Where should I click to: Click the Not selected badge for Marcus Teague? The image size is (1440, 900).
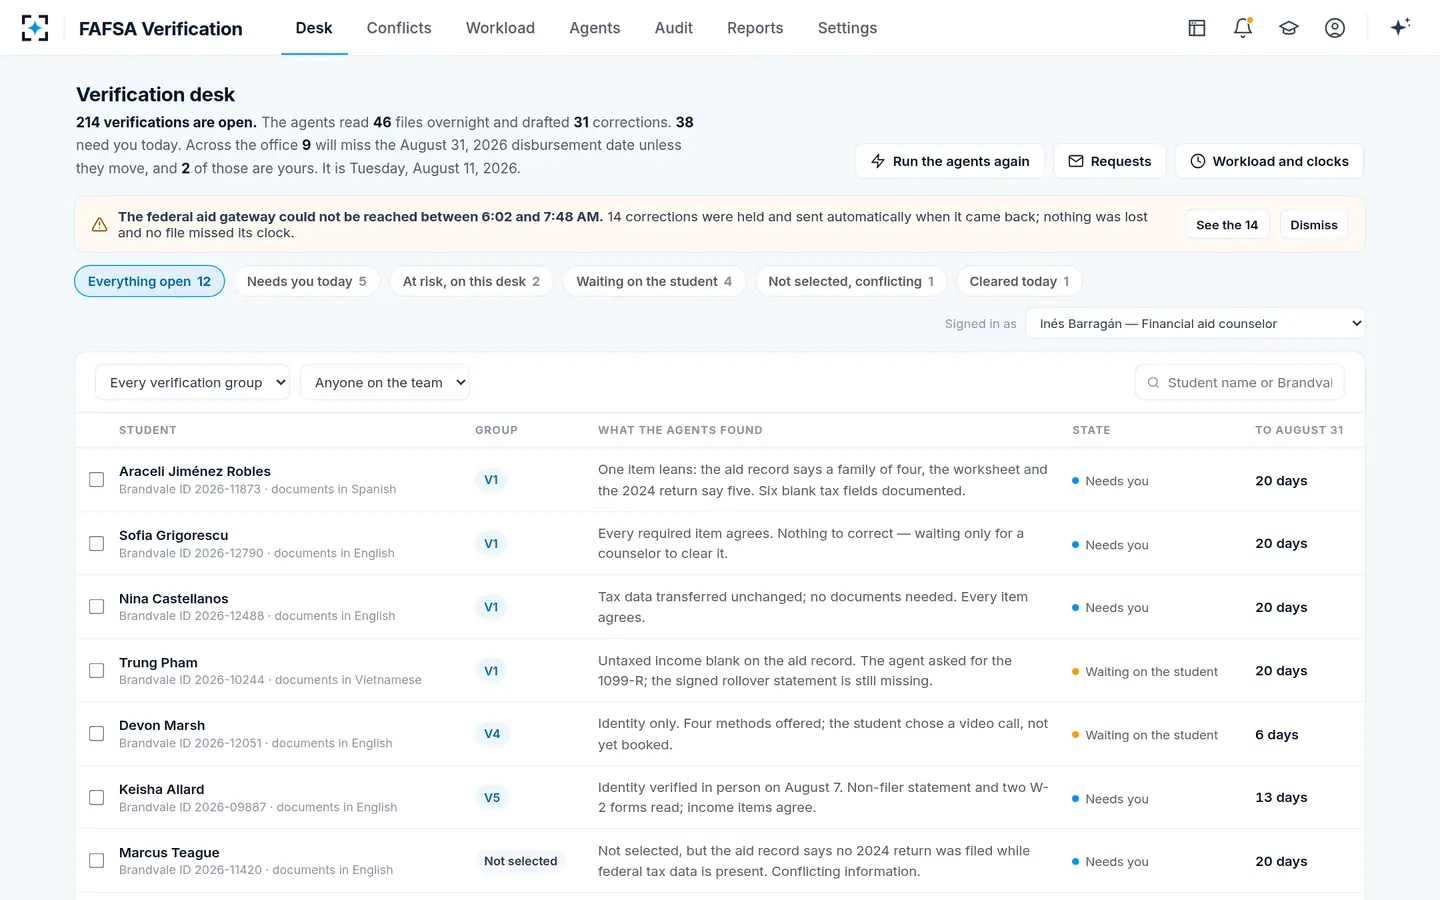tap(520, 861)
